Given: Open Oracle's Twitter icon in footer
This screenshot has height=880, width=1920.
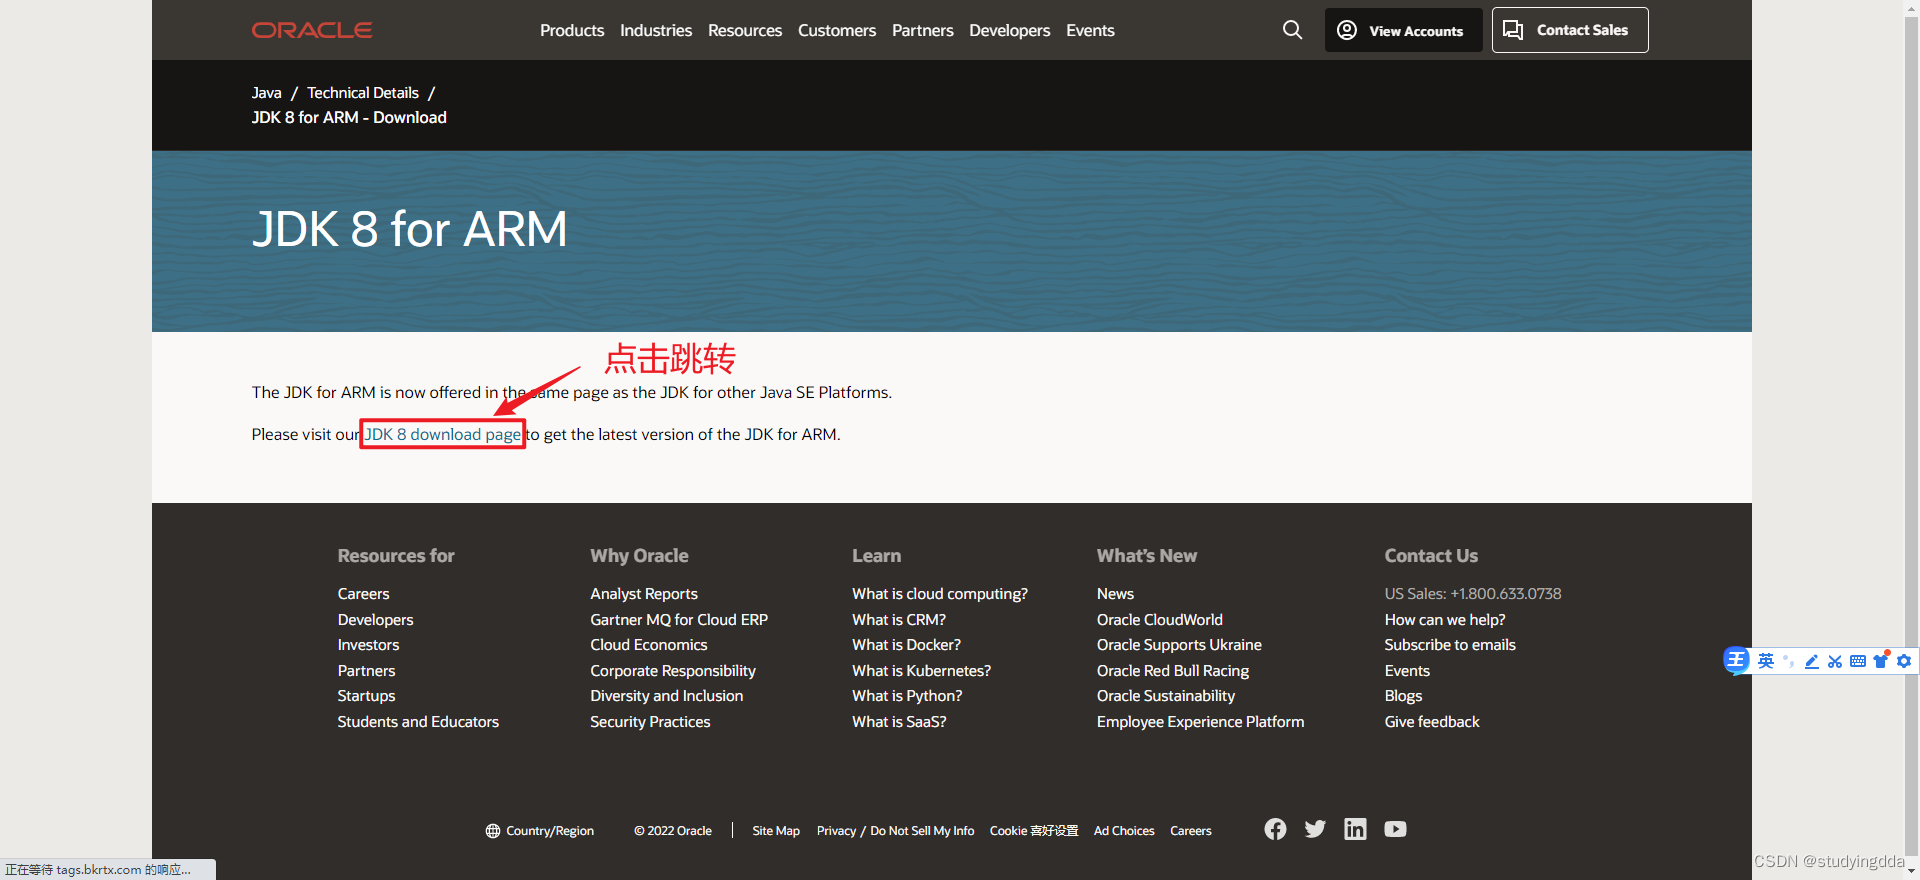Looking at the screenshot, I should point(1315,829).
